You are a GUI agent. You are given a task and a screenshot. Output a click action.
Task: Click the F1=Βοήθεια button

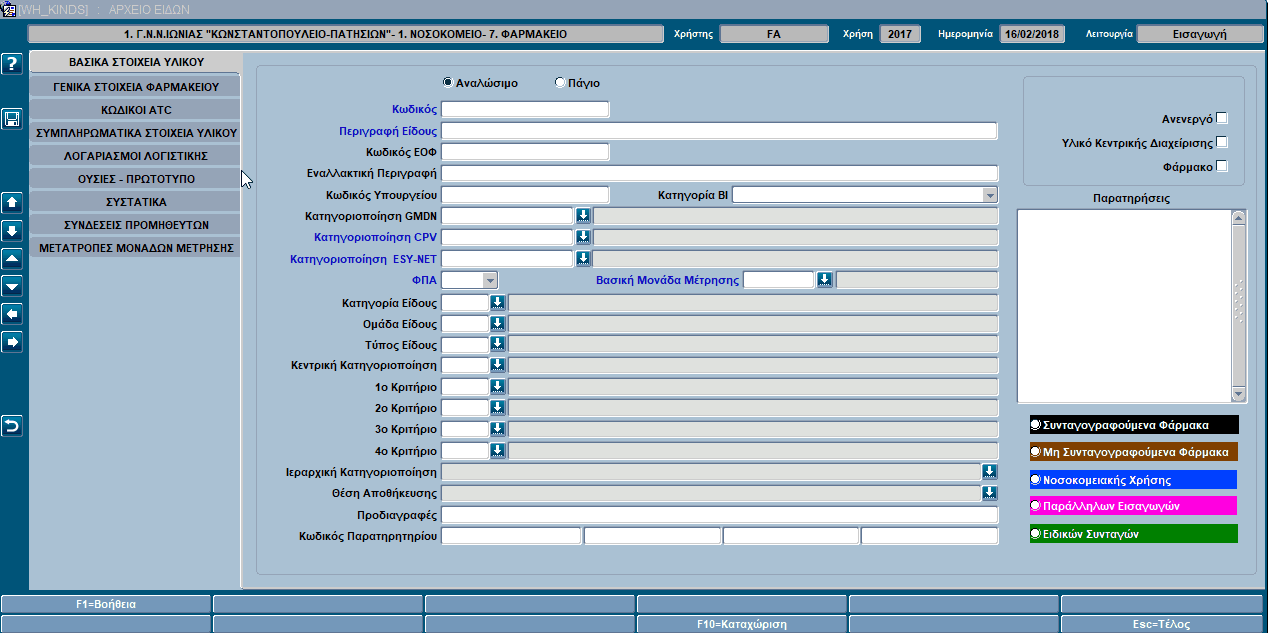[x=106, y=604]
